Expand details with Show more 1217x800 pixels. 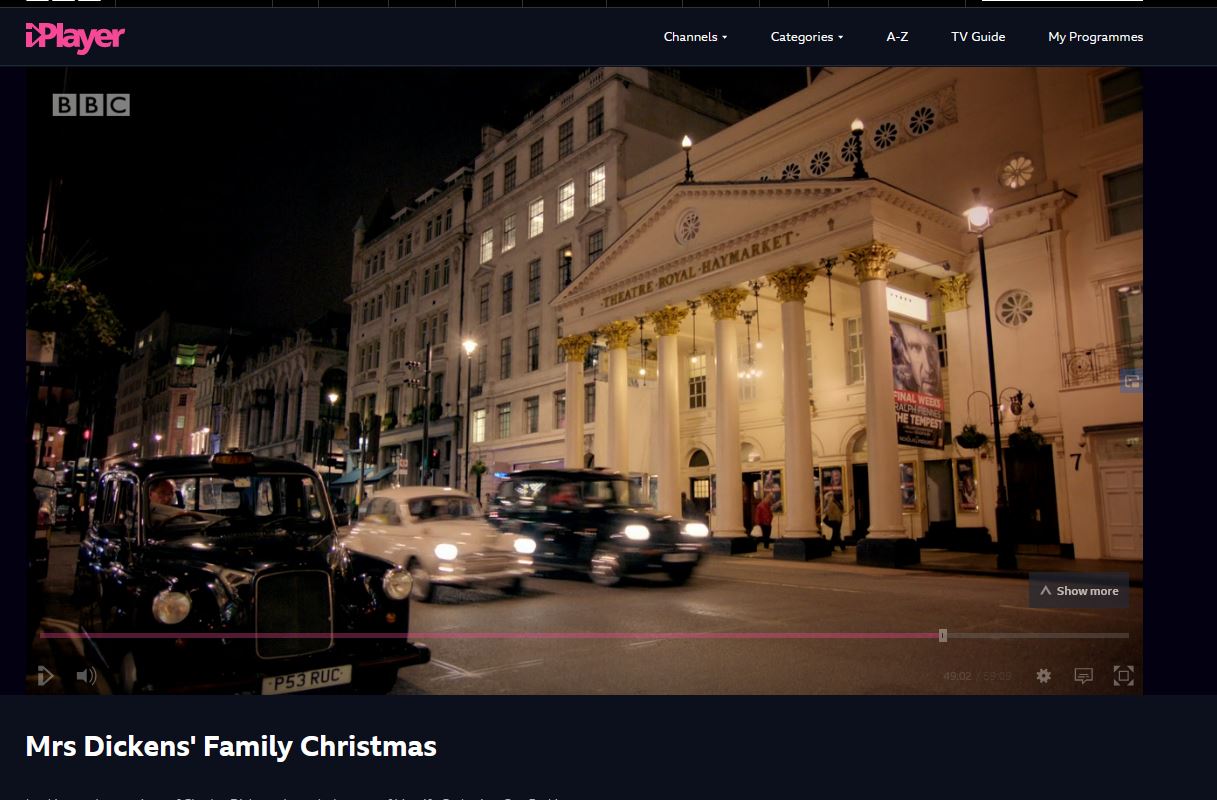pos(1079,591)
